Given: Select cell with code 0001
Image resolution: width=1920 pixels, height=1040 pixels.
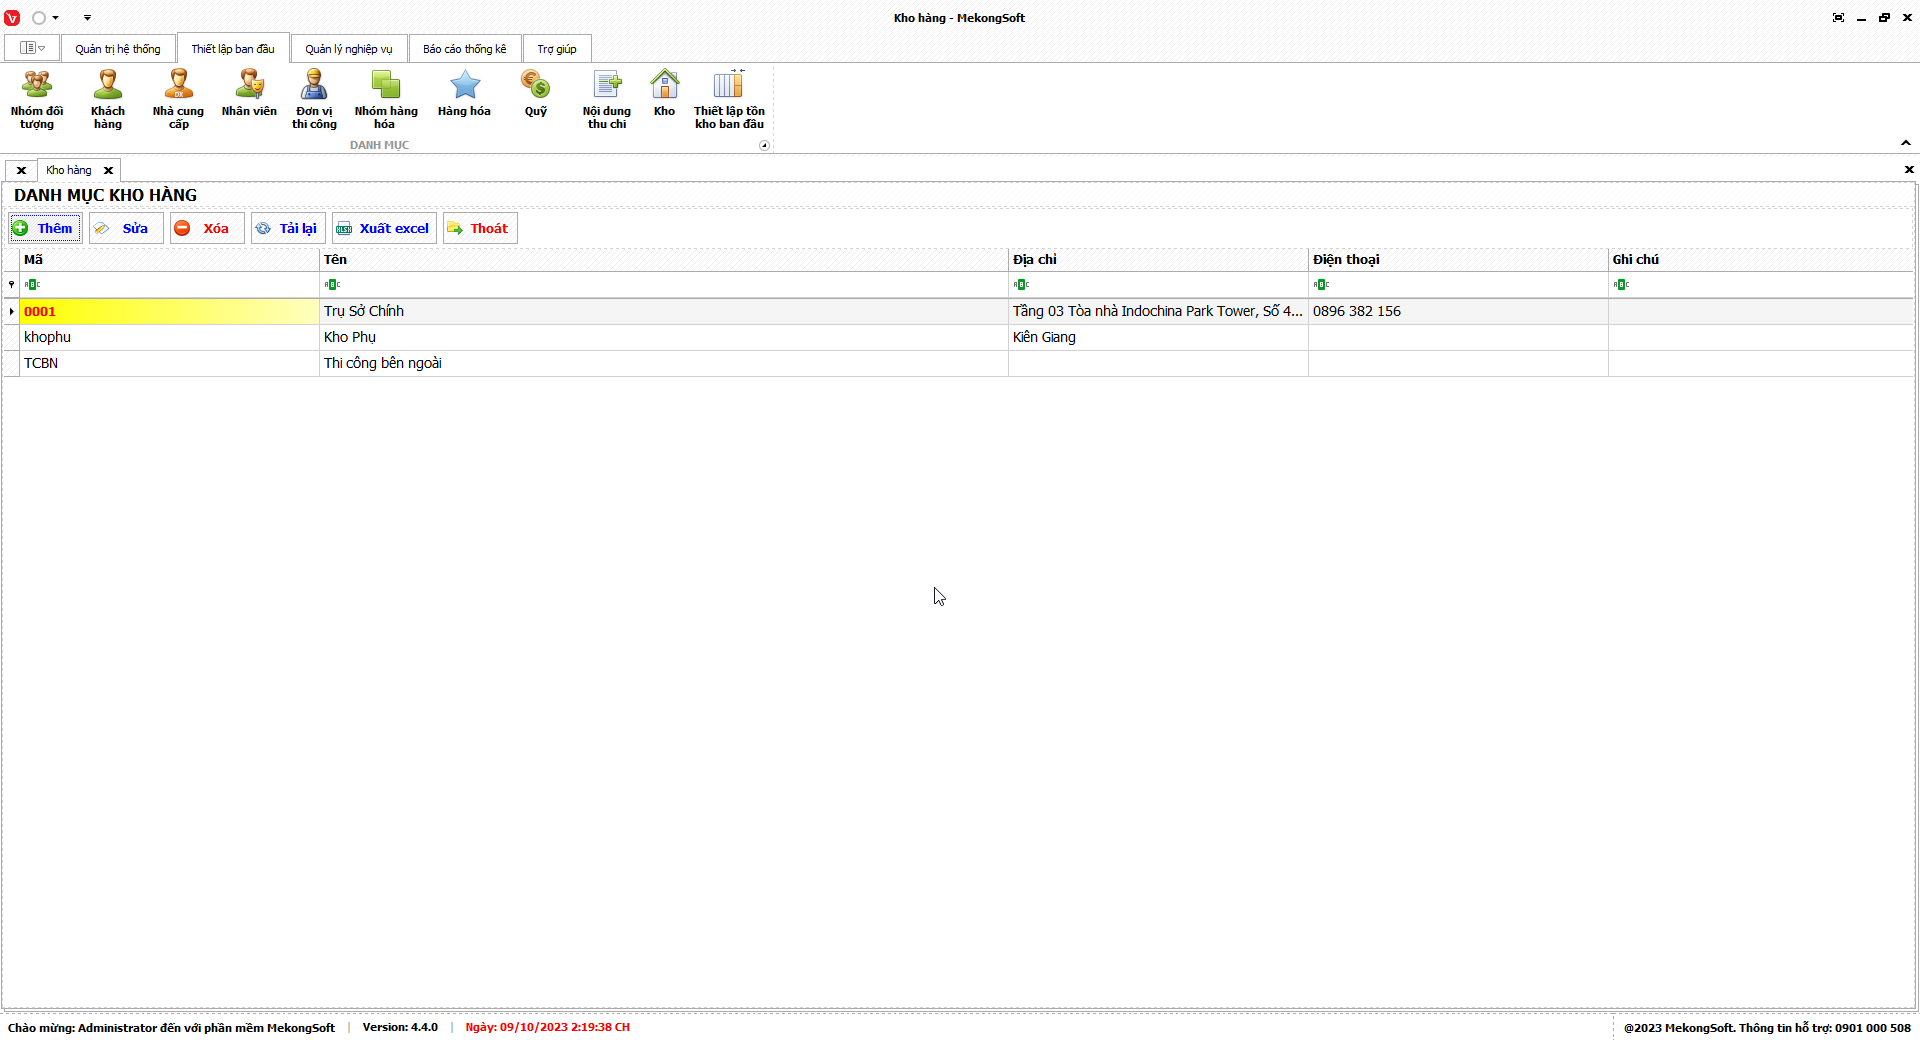Looking at the screenshot, I should (169, 311).
